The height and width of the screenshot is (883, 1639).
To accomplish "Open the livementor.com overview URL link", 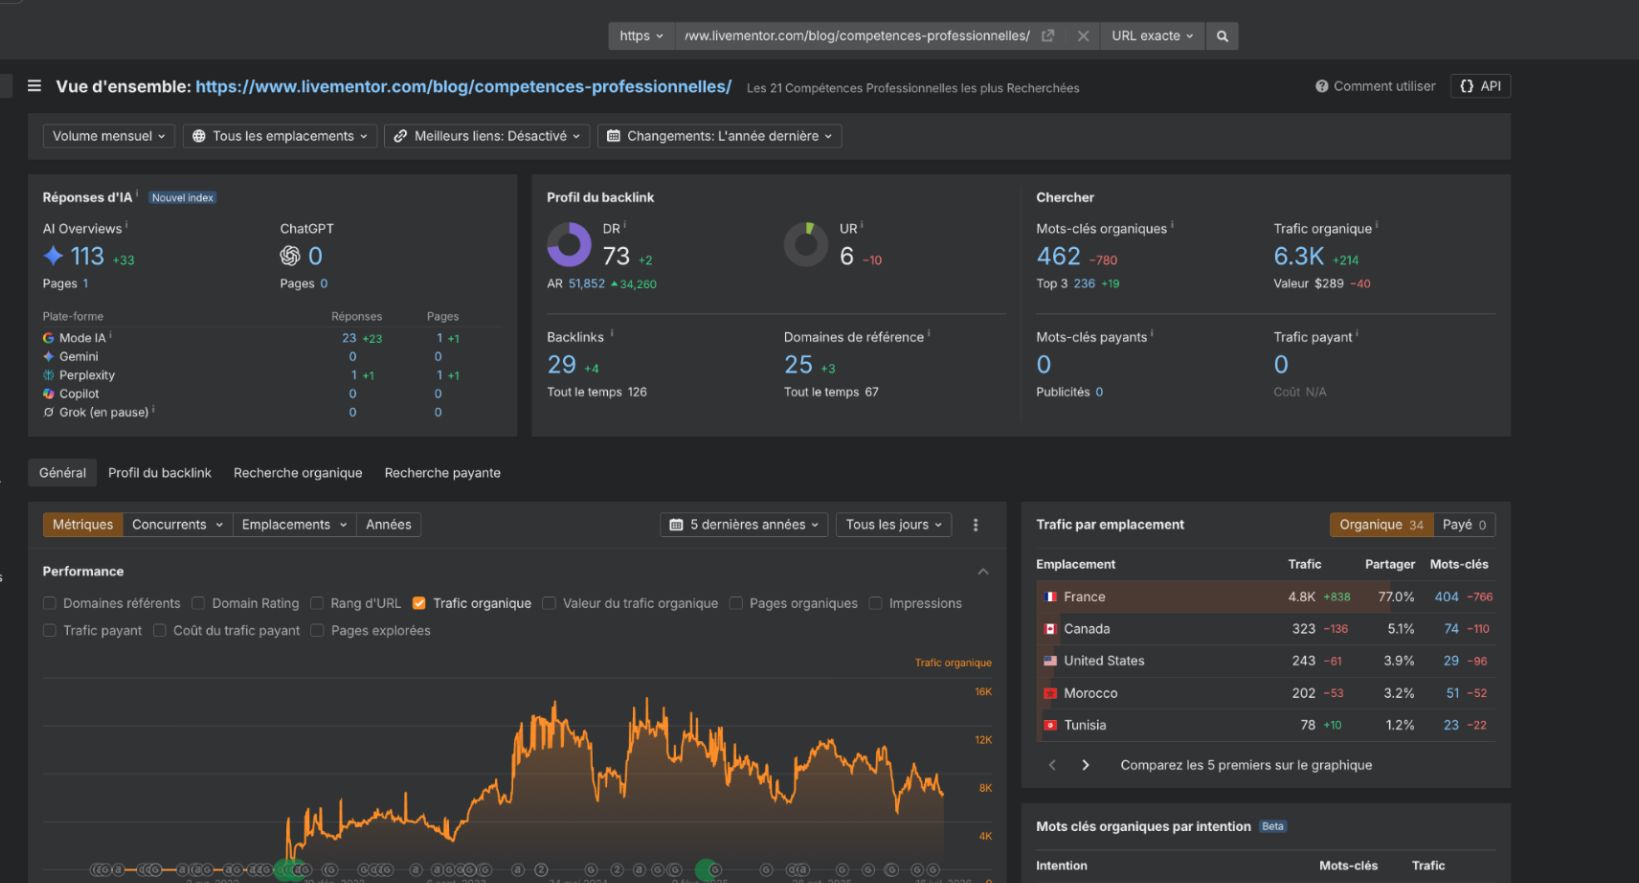I will [463, 87].
